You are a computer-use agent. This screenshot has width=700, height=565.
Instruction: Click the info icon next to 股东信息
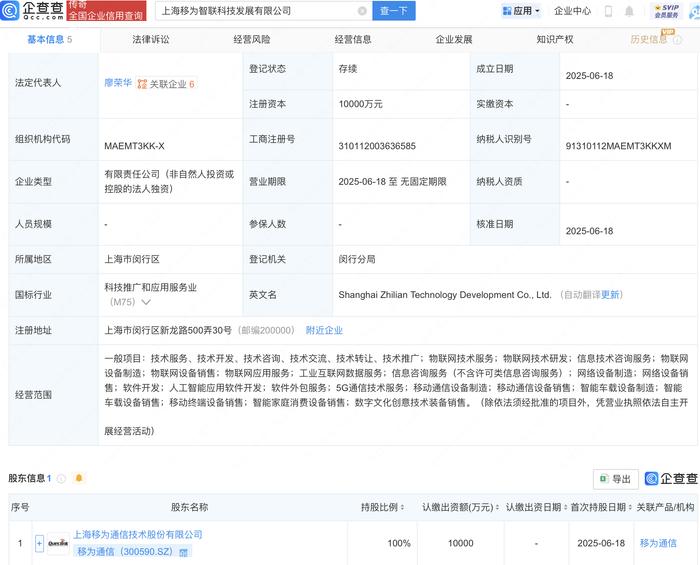62,478
